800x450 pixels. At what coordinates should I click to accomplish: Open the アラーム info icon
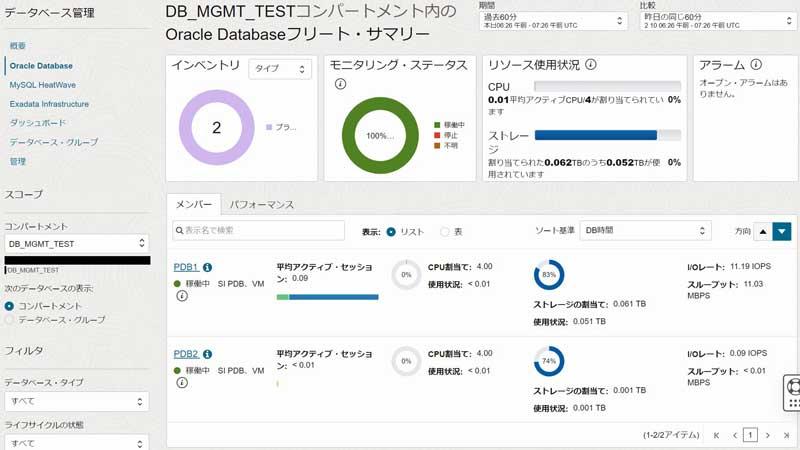point(756,65)
